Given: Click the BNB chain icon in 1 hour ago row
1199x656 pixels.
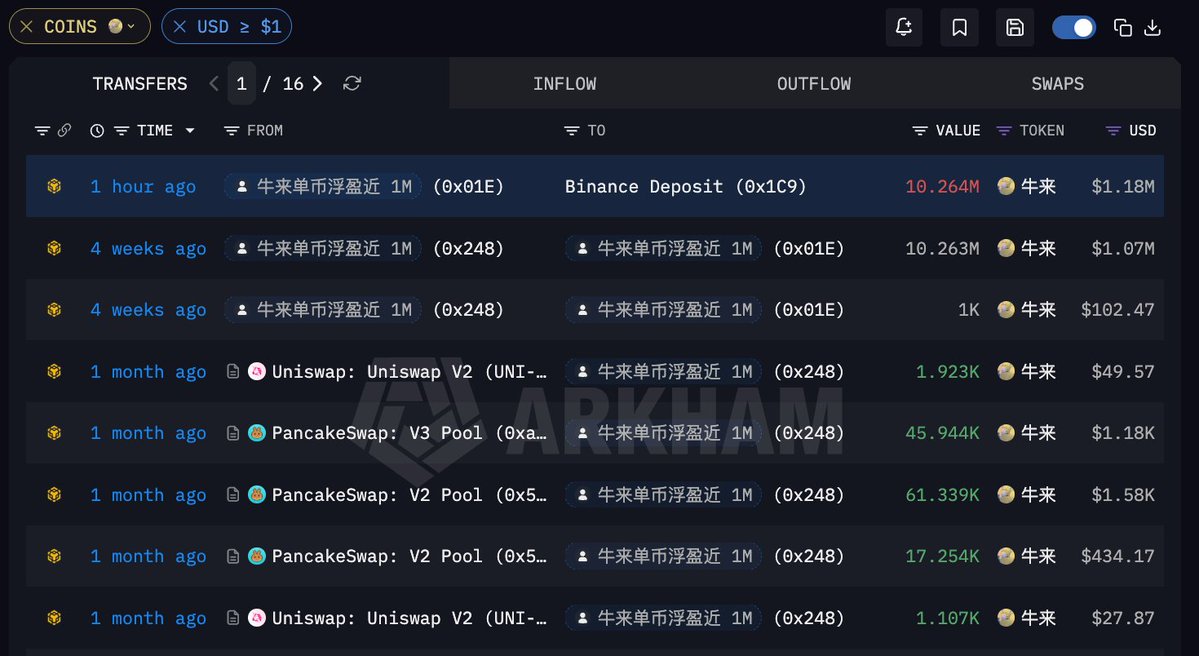Looking at the screenshot, I should (x=54, y=186).
